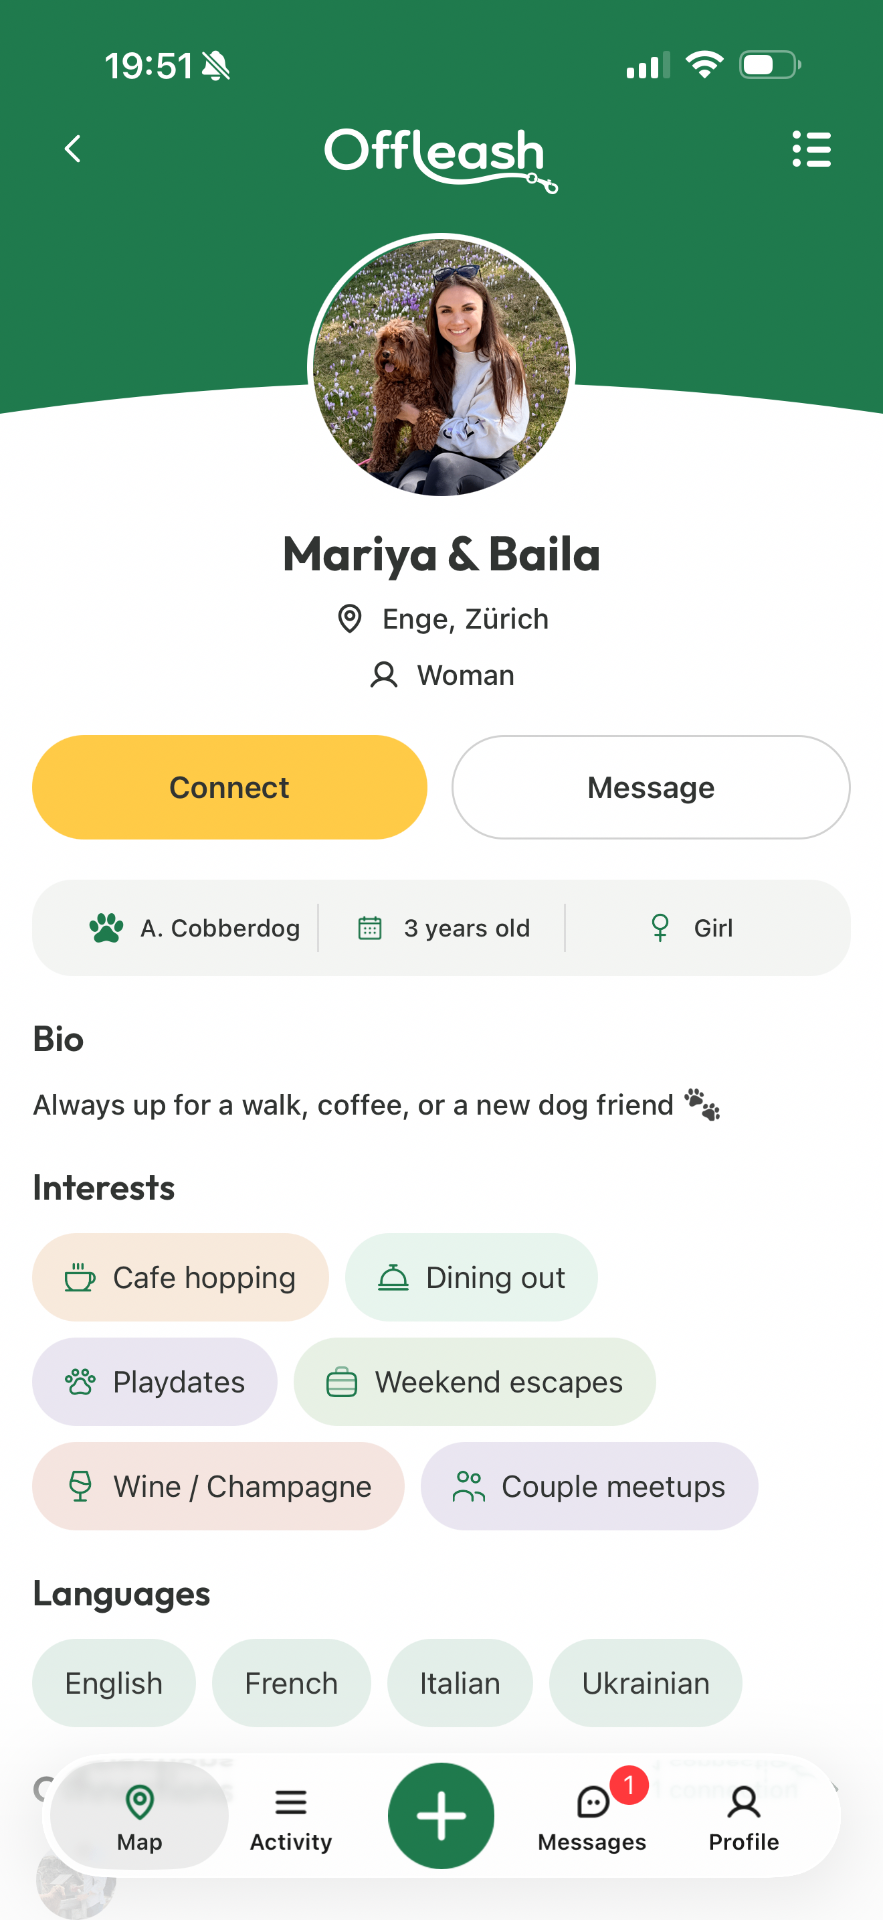
Task: Tap the Couple meetups chip
Action: (589, 1486)
